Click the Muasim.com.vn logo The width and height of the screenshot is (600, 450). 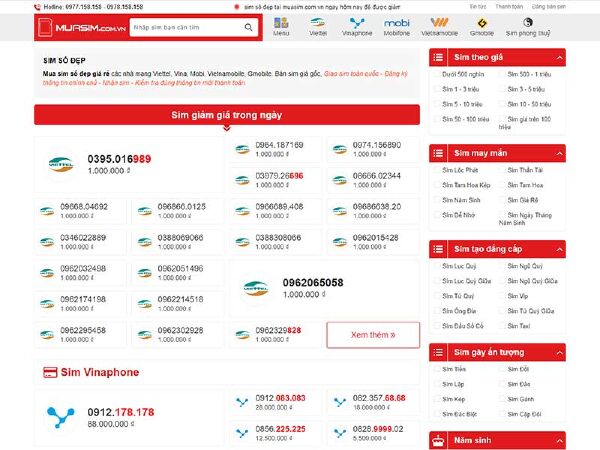(x=82, y=28)
